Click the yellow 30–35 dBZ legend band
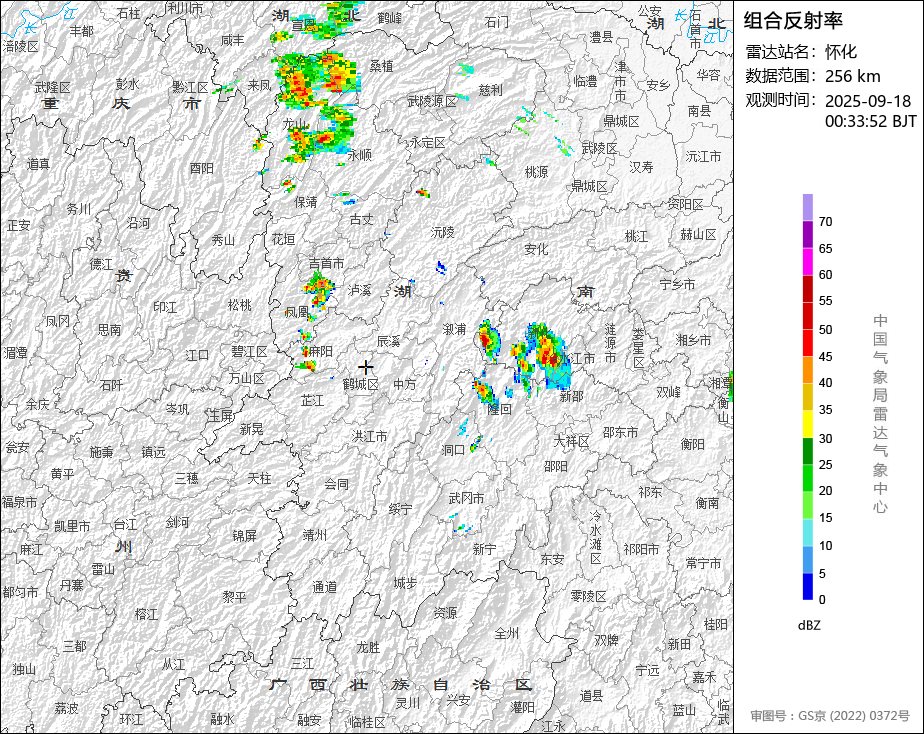Screen dimensions: 924x734 click(x=807, y=424)
